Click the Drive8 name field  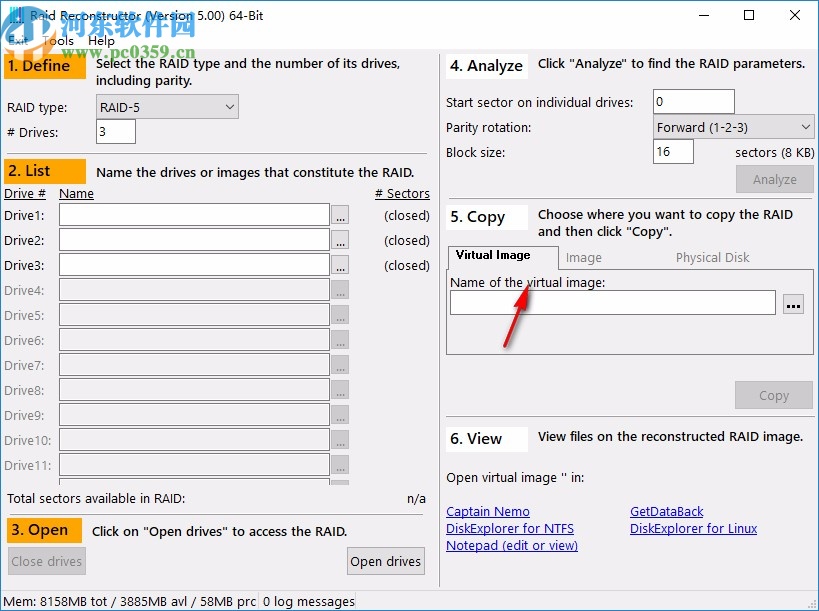[194, 391]
